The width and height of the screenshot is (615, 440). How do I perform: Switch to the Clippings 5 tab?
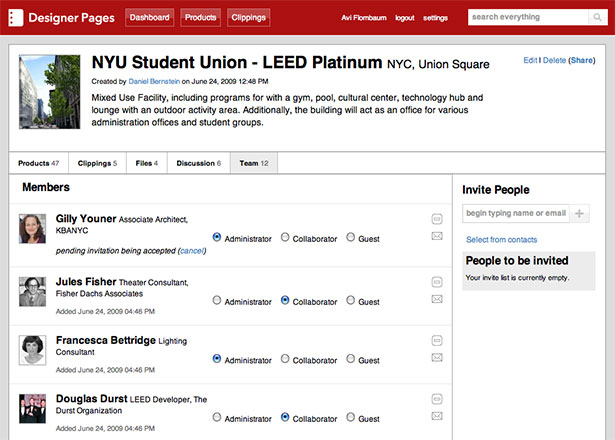[97, 163]
